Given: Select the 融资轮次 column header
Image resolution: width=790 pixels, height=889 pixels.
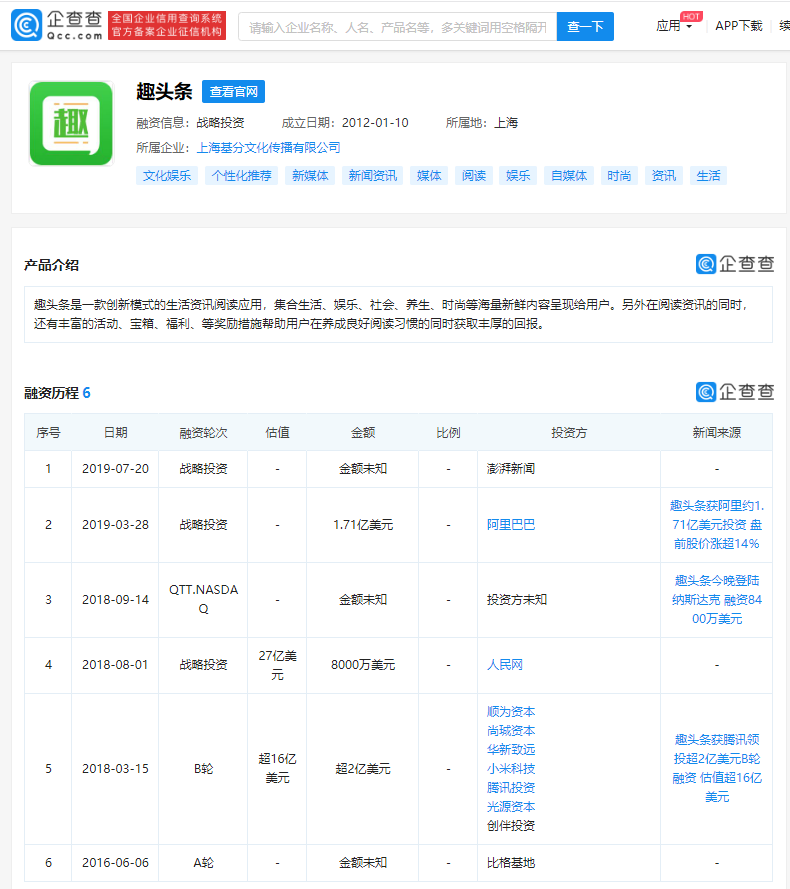Looking at the screenshot, I should (203, 433).
